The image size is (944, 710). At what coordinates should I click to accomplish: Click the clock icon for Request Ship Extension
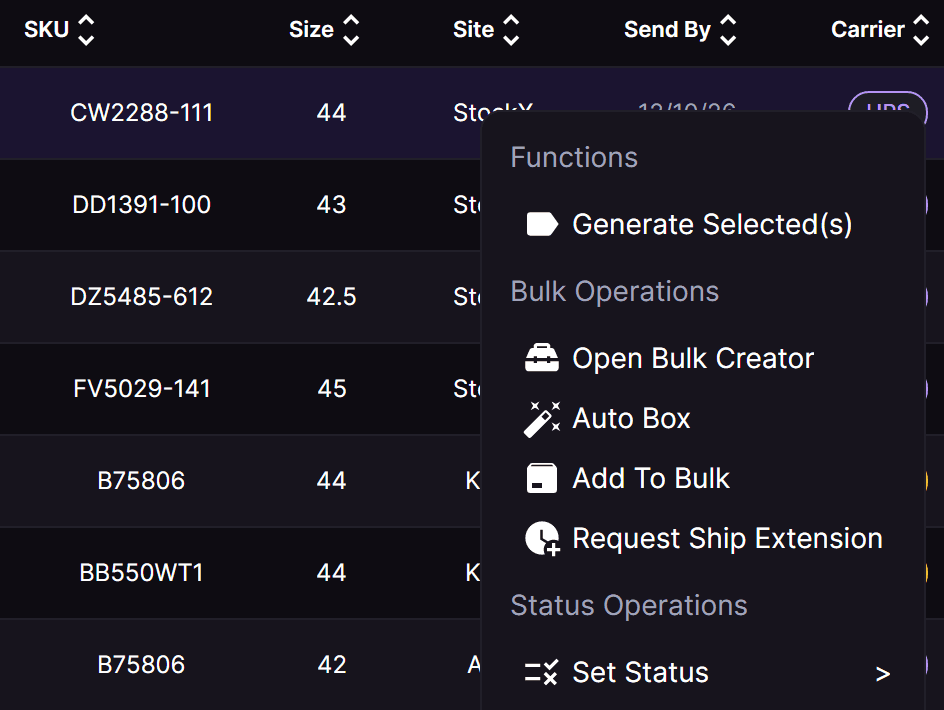pyautogui.click(x=542, y=538)
